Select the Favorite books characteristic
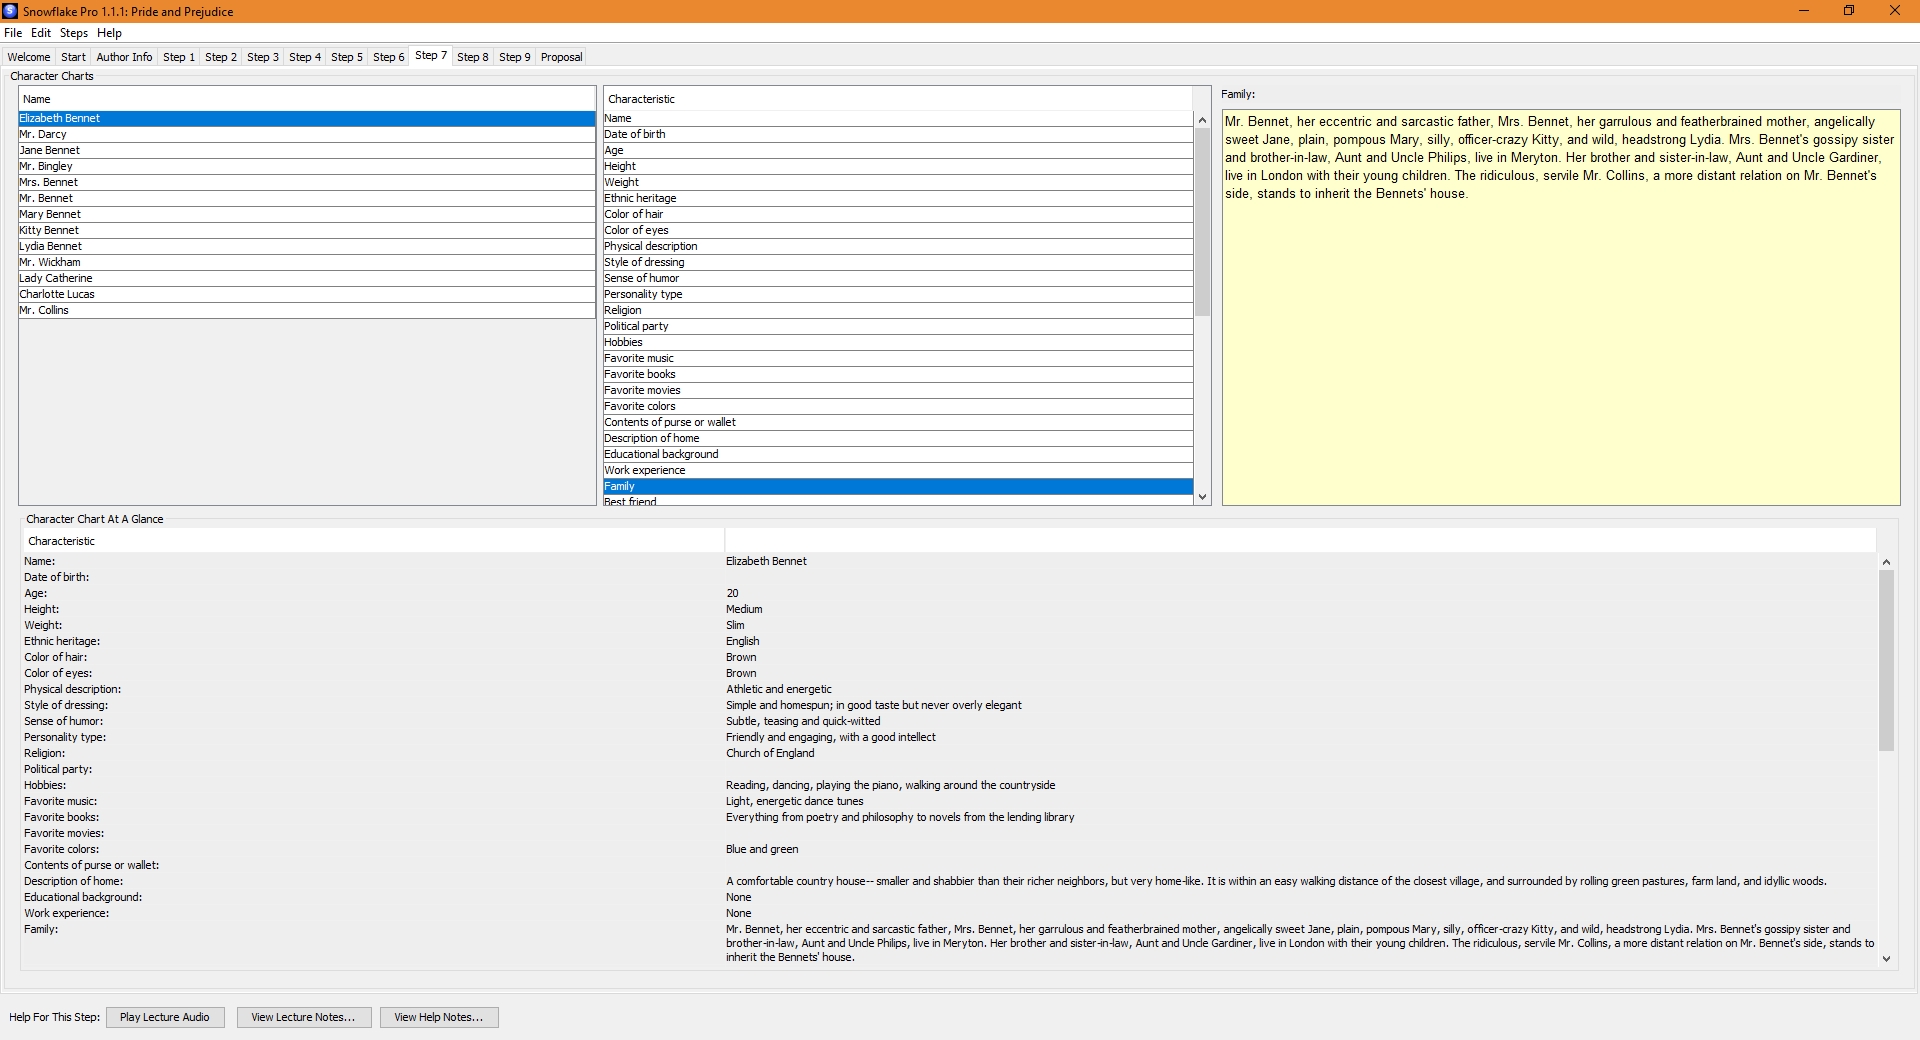Screen dimensions: 1920x1040 (x=898, y=374)
